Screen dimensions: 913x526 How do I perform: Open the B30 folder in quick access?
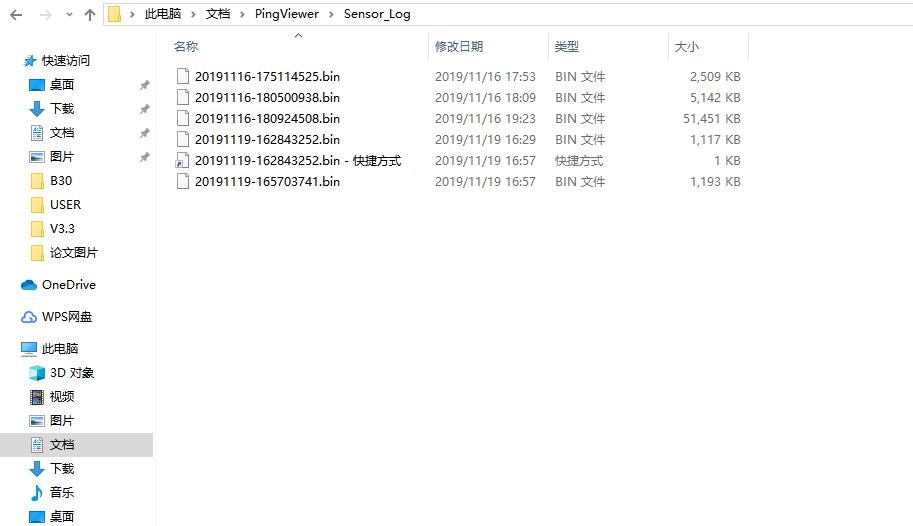click(x=60, y=181)
